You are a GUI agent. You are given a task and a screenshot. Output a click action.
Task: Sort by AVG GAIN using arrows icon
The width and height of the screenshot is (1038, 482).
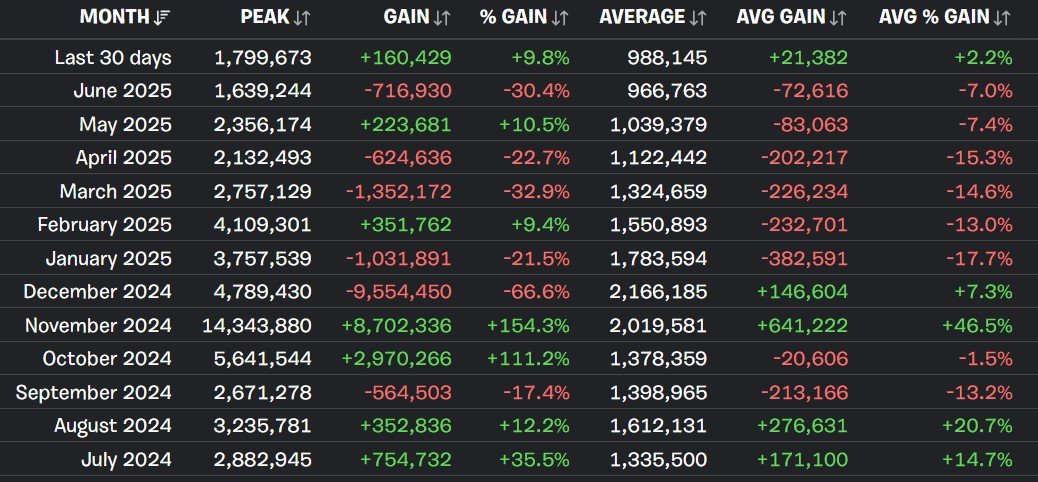point(838,17)
